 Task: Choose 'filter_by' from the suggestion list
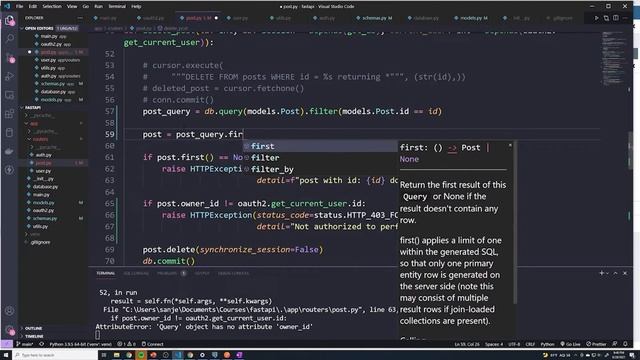point(320,169)
